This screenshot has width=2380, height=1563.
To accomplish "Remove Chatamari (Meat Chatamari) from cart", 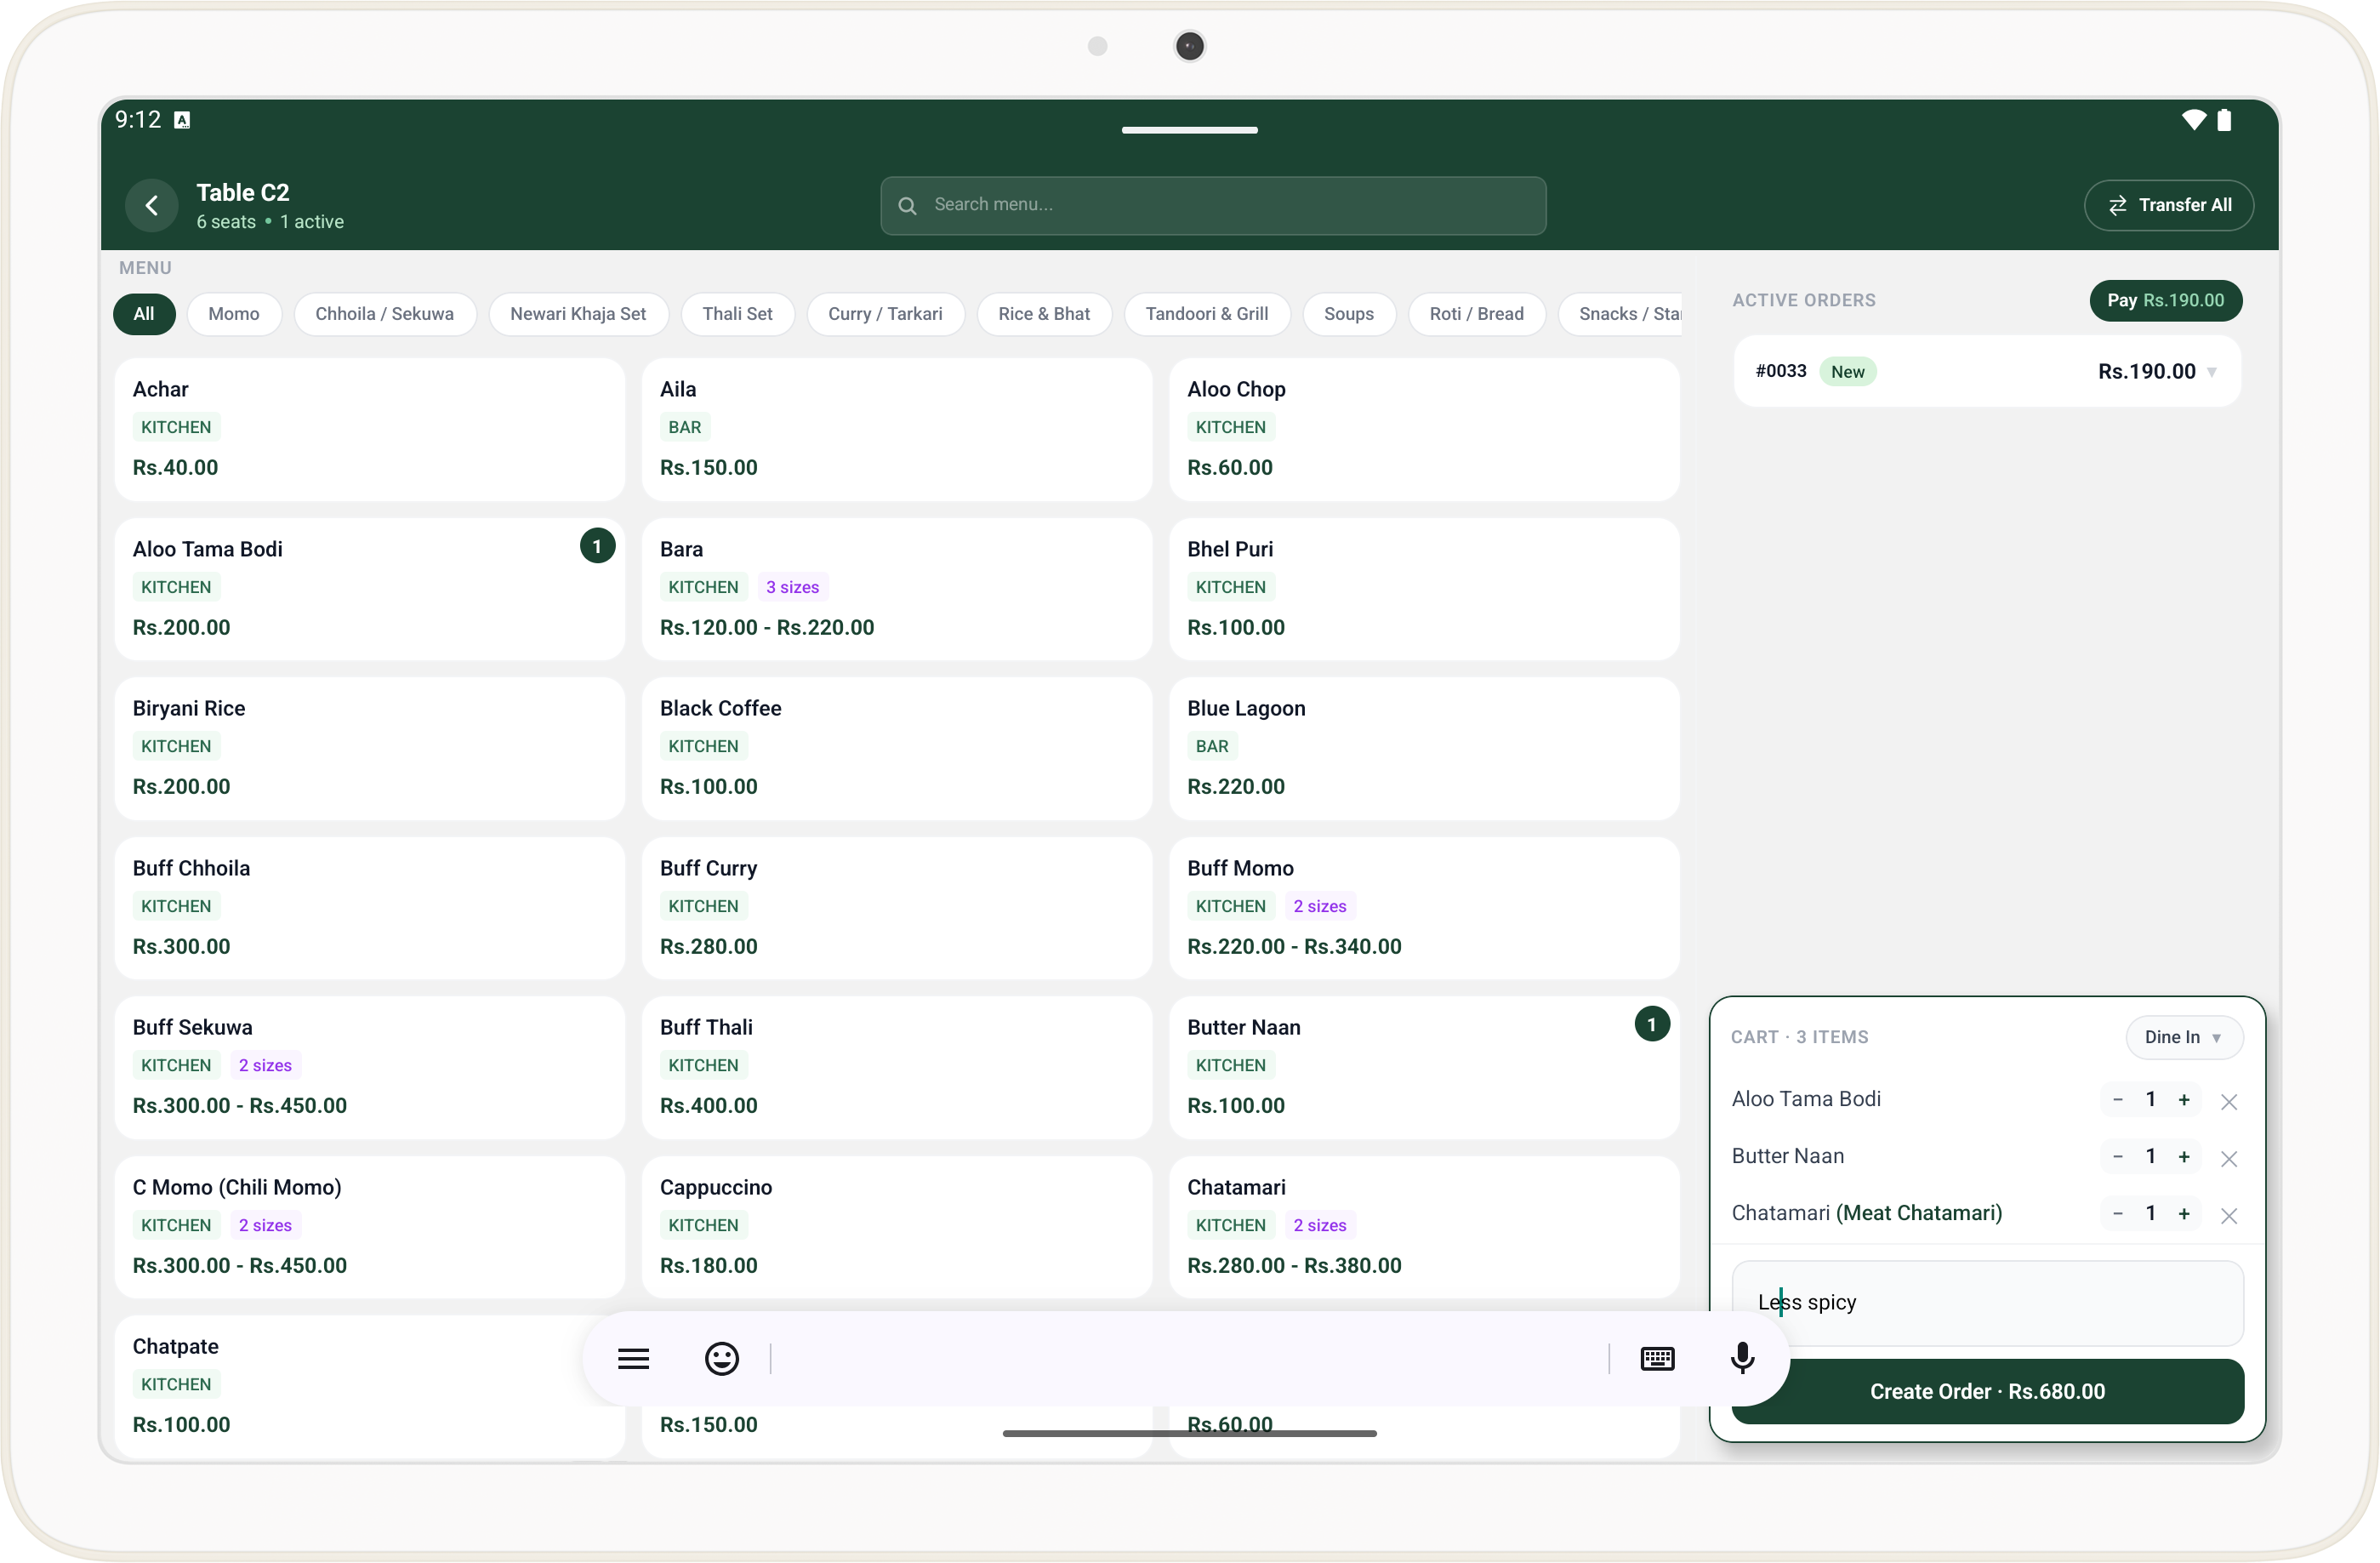I will [x=2228, y=1215].
